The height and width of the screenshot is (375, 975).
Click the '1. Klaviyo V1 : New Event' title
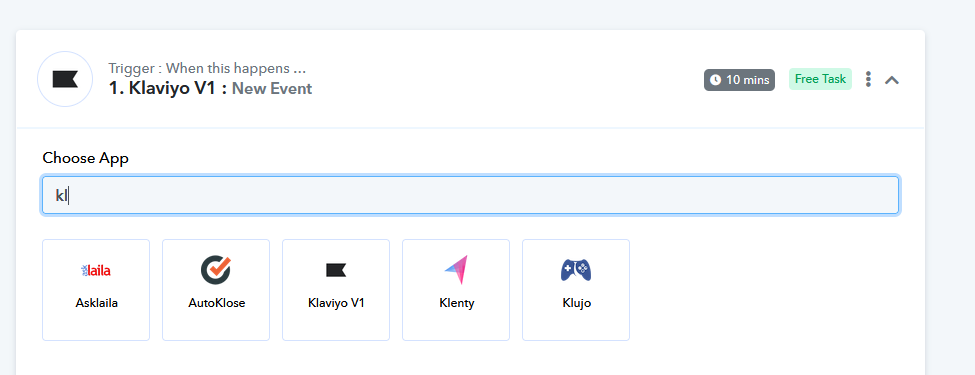coord(210,88)
